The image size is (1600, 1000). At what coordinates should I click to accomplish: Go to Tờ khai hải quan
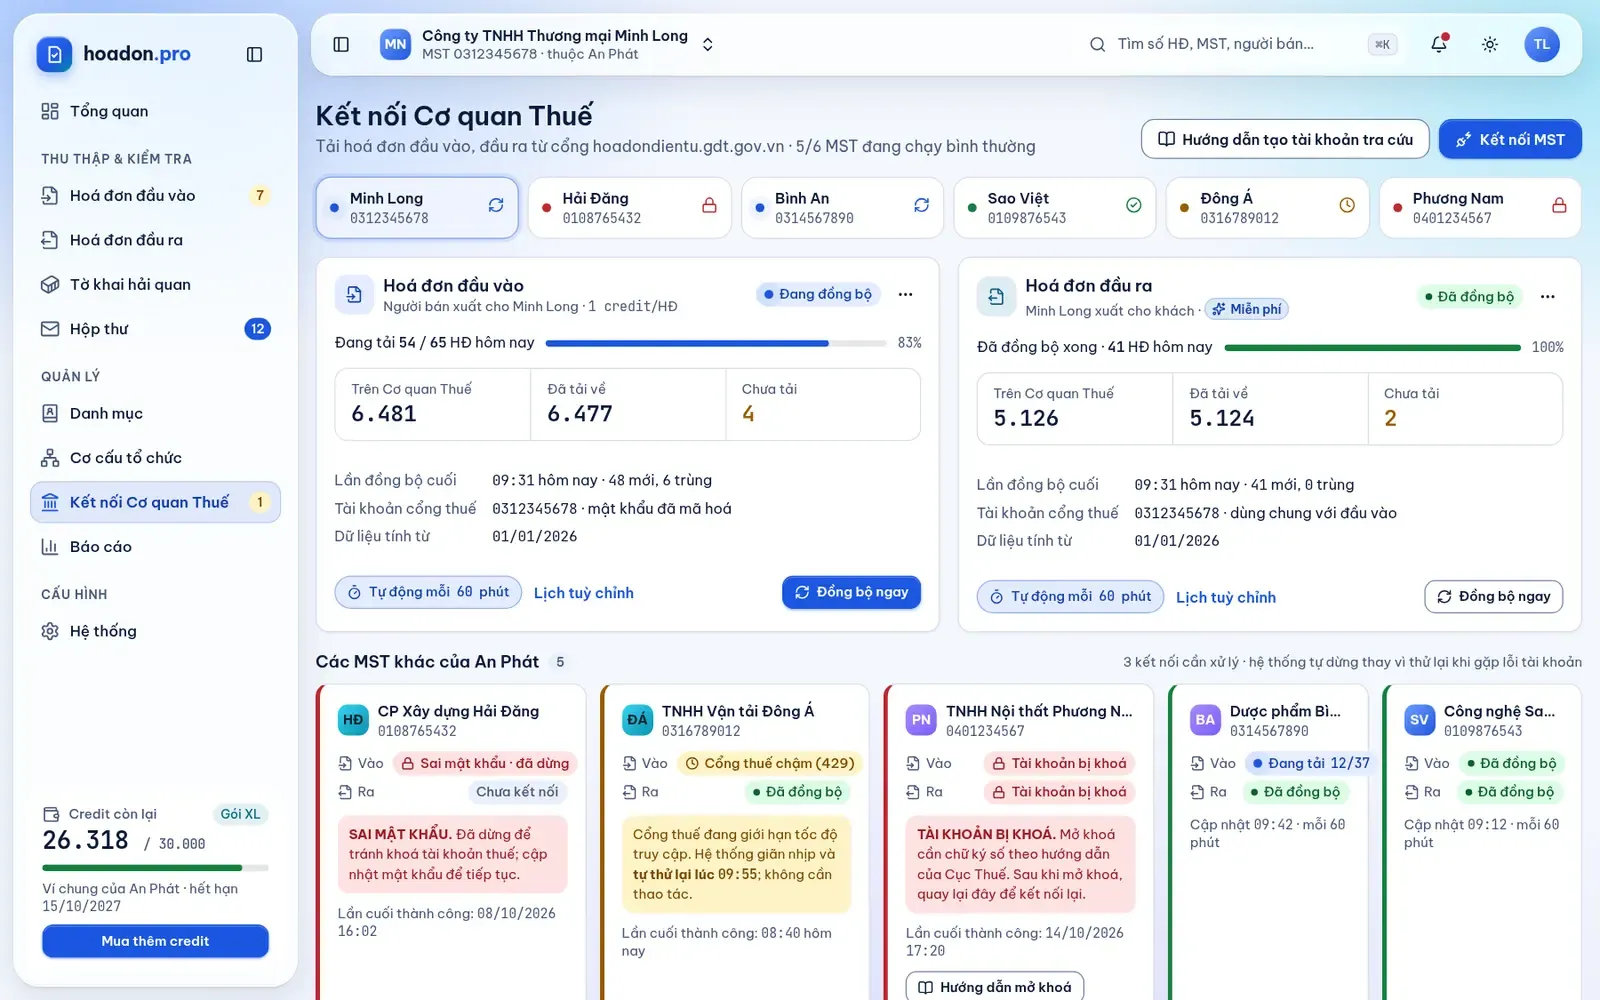pos(155,284)
